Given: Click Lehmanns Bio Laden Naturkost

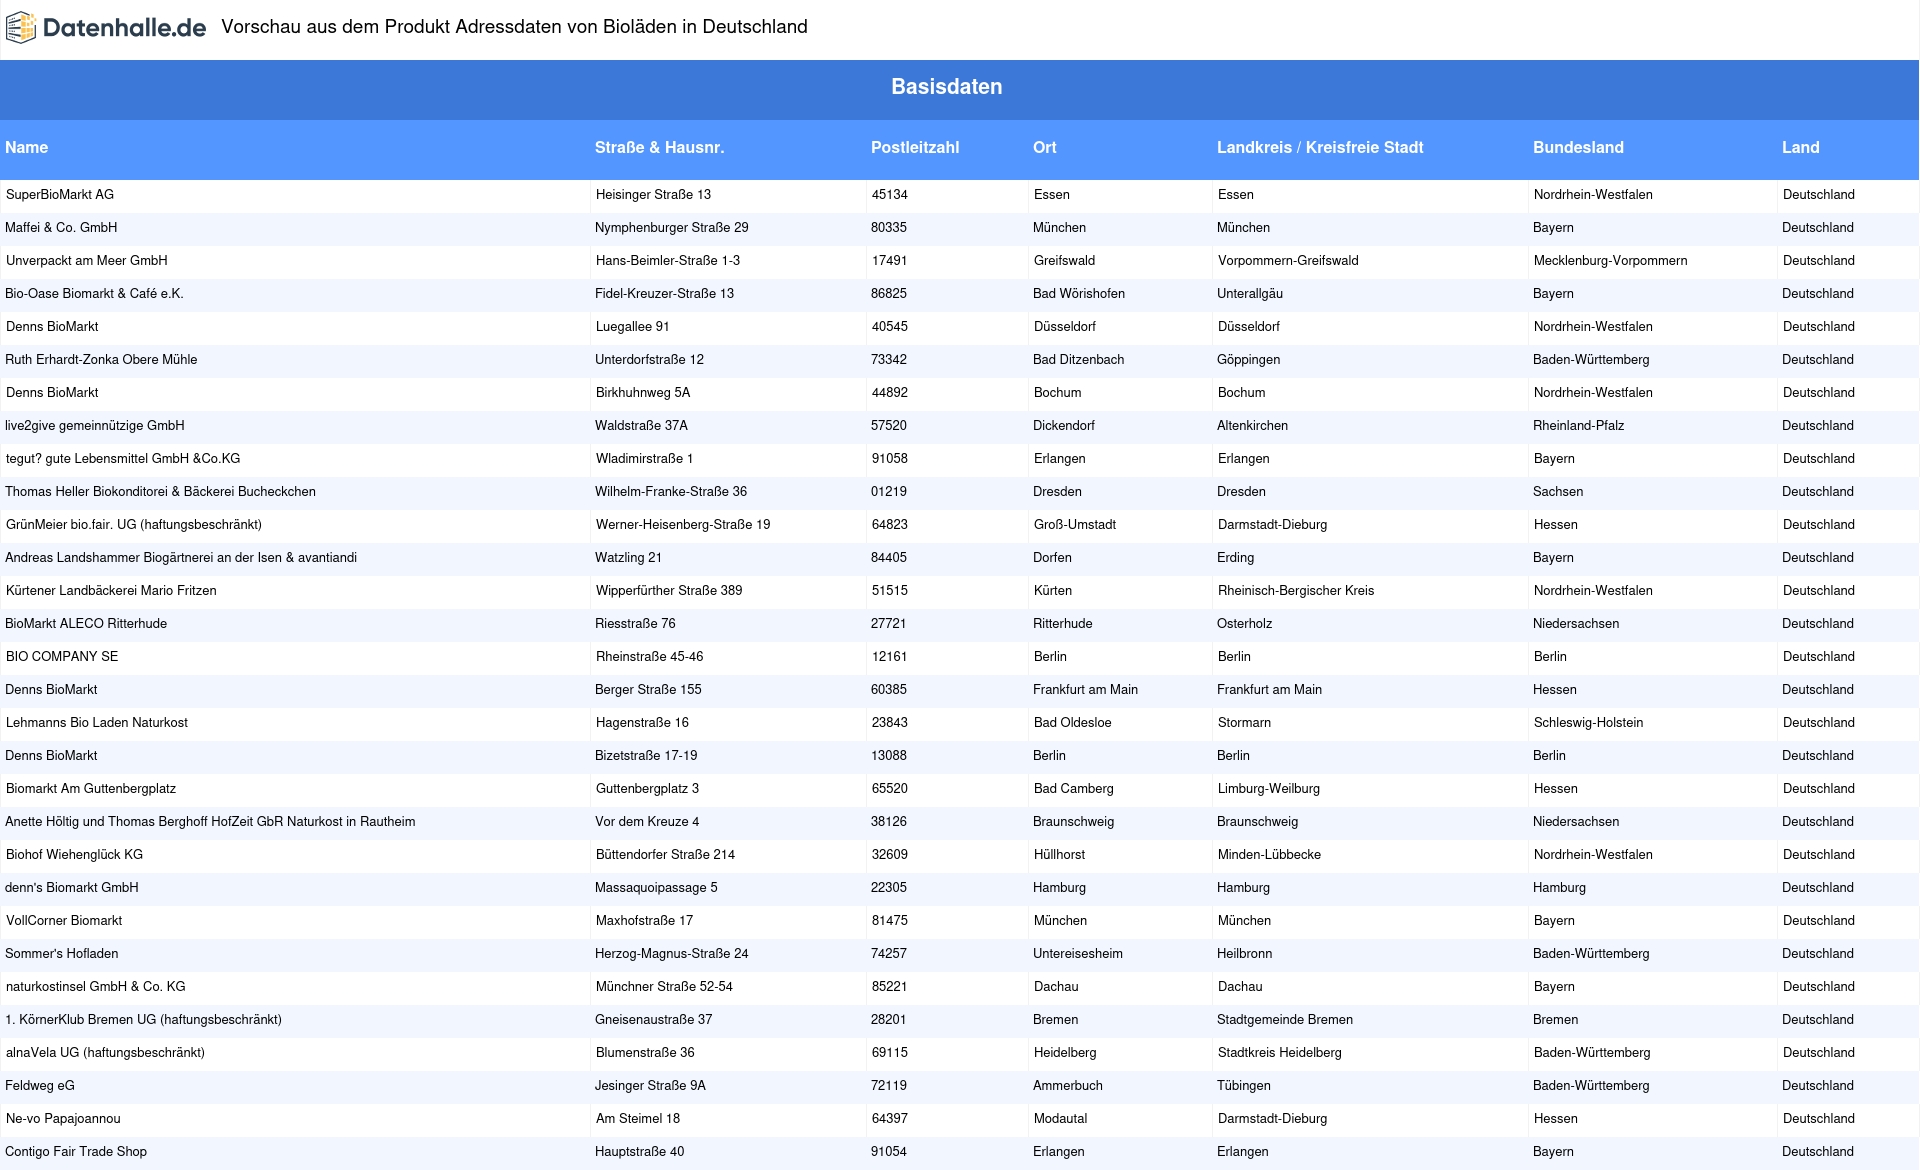Looking at the screenshot, I should [97, 723].
